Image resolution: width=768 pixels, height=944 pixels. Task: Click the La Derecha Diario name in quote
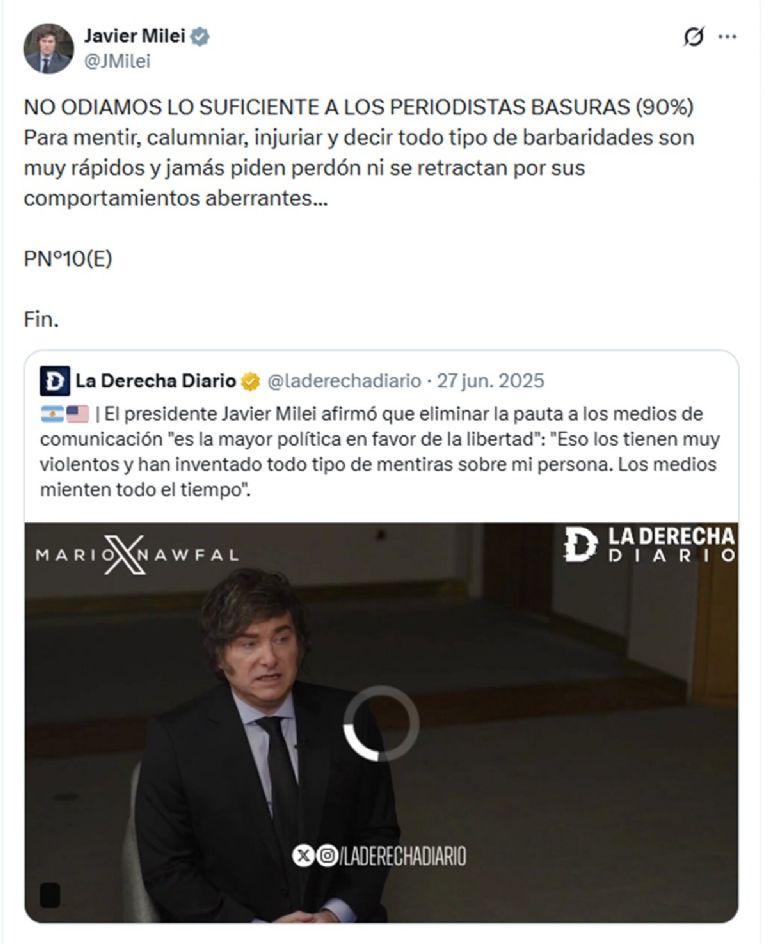coord(155,381)
